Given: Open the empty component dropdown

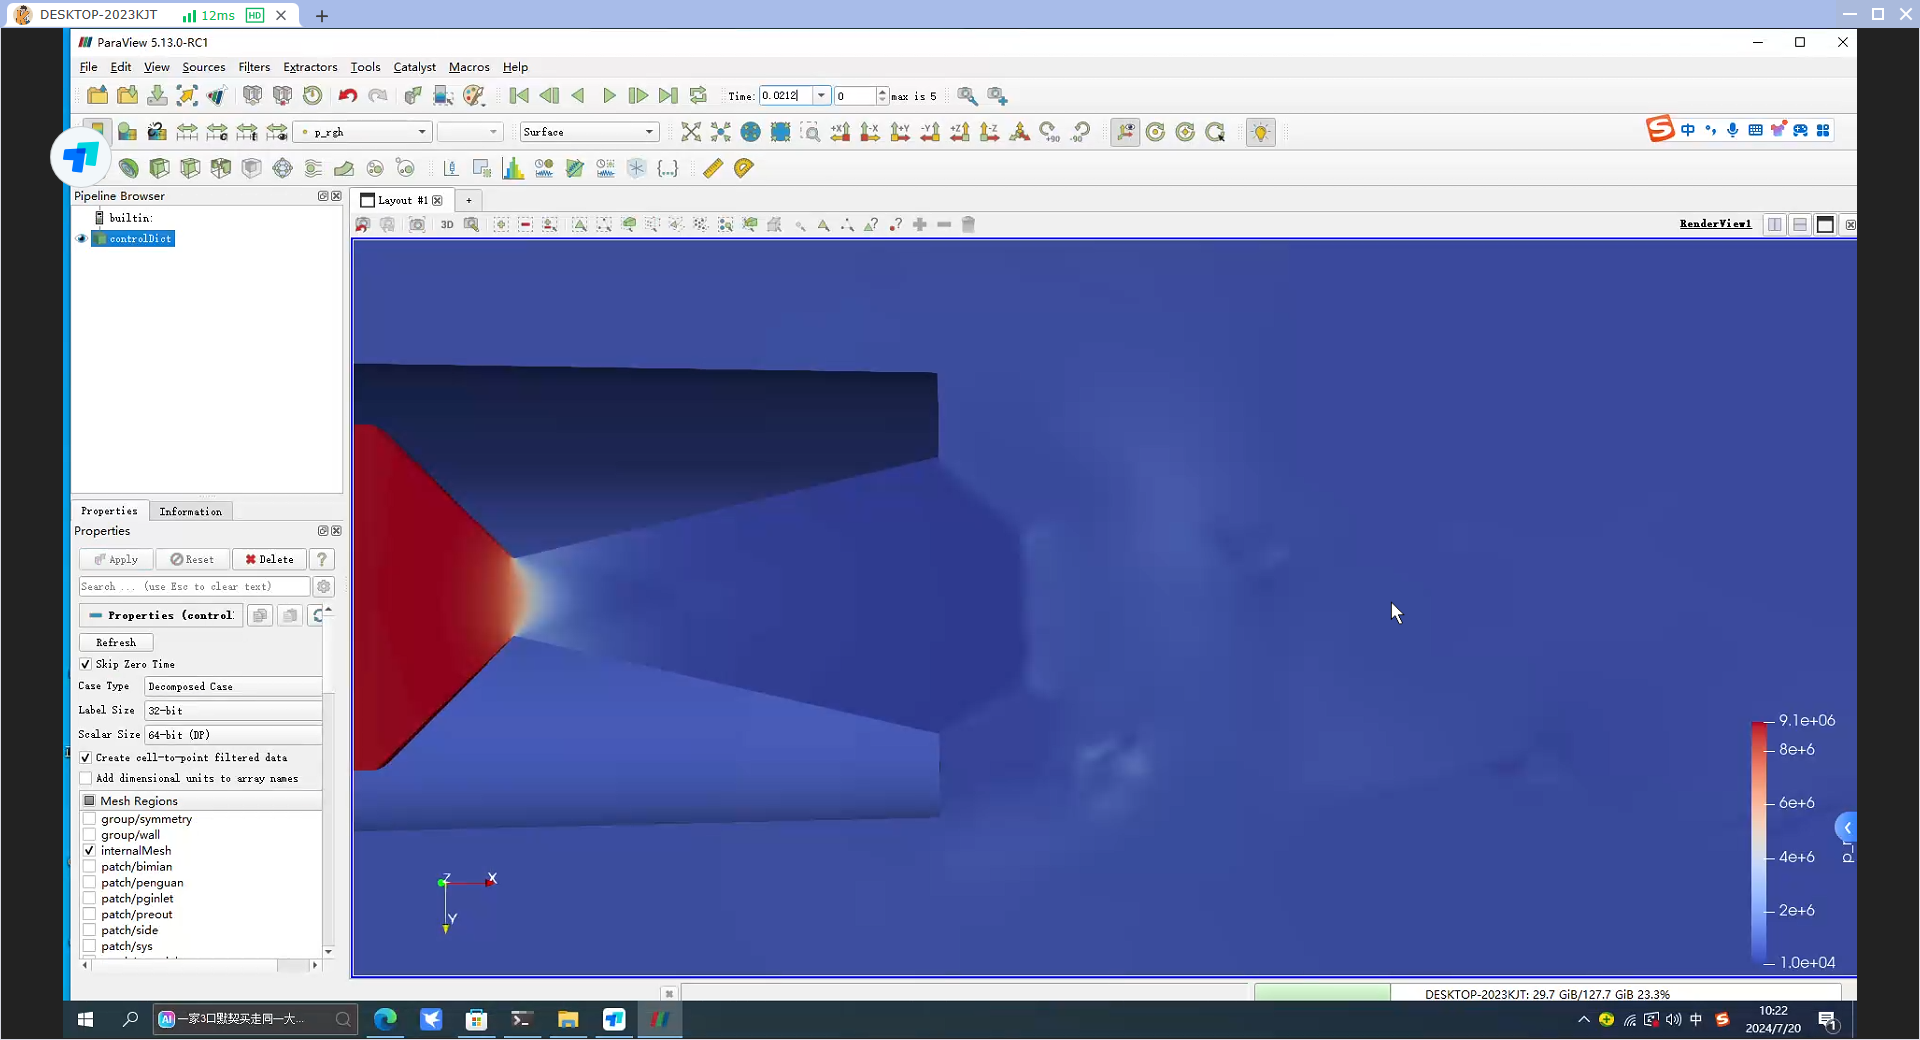Looking at the screenshot, I should click(469, 132).
